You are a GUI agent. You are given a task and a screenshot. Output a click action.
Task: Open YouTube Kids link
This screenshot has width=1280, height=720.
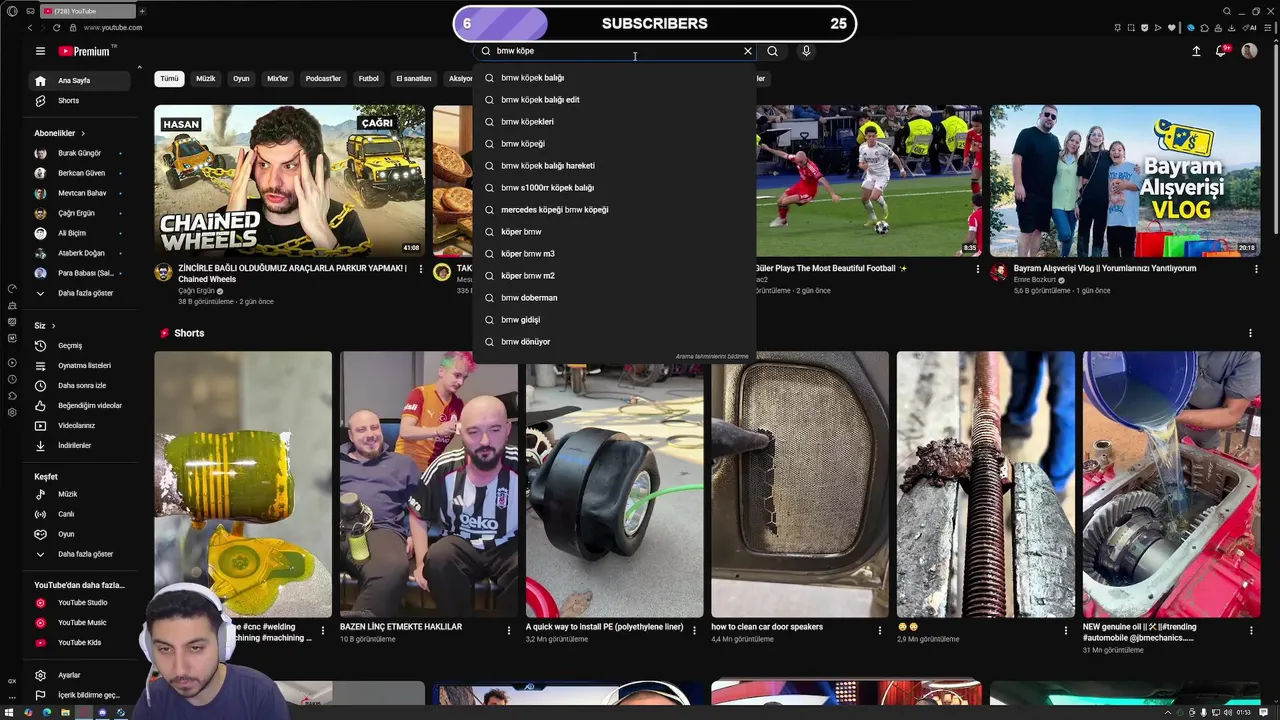click(x=79, y=642)
